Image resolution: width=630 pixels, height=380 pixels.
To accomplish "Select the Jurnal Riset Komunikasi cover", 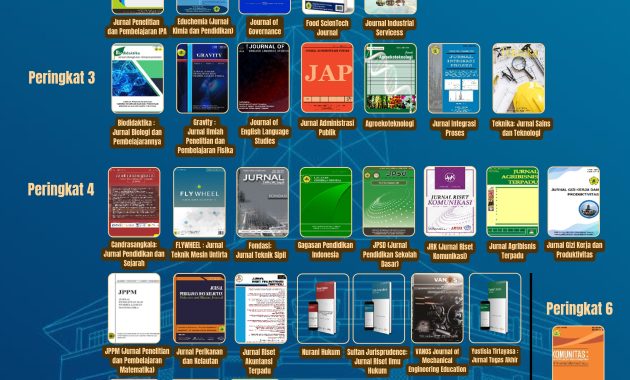I will point(450,201).
